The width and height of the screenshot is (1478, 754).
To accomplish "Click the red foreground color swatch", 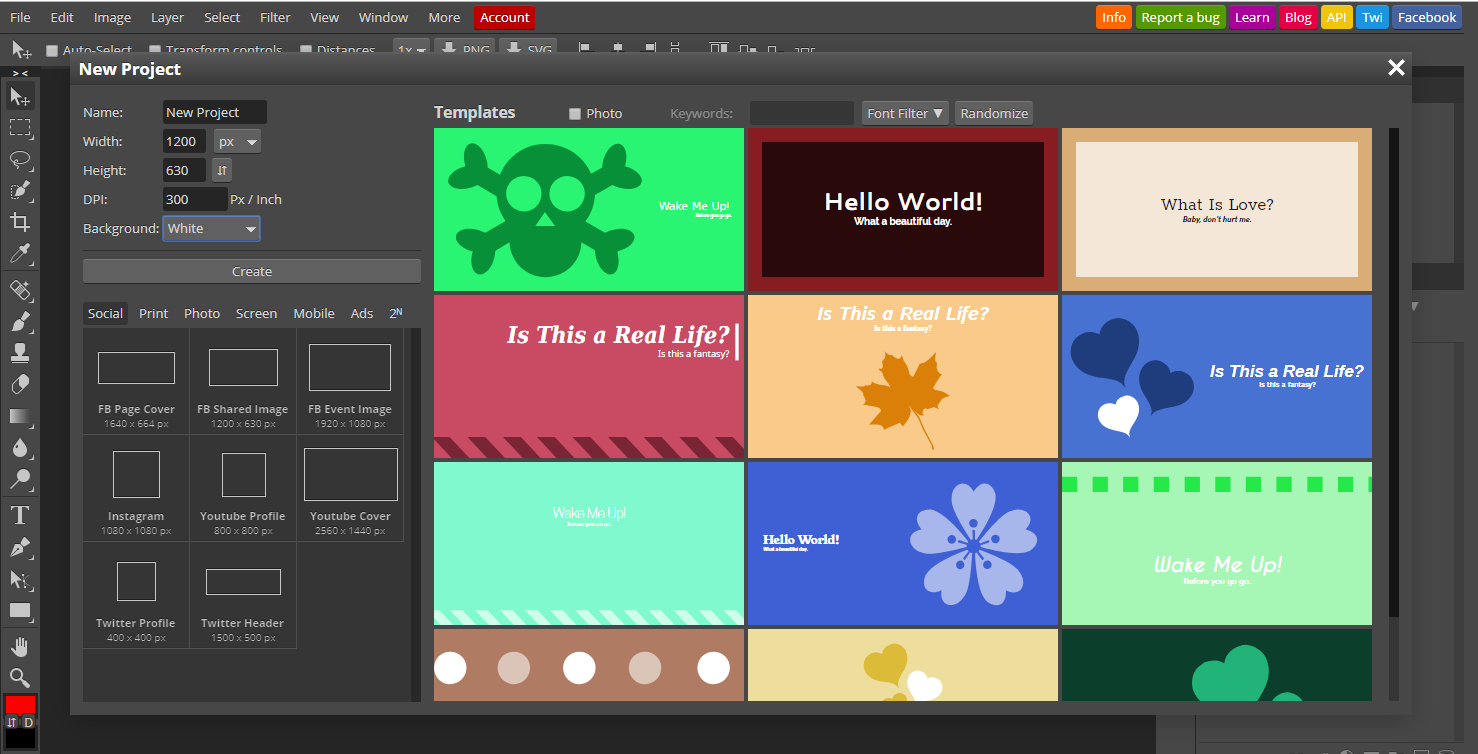I will [x=20, y=704].
